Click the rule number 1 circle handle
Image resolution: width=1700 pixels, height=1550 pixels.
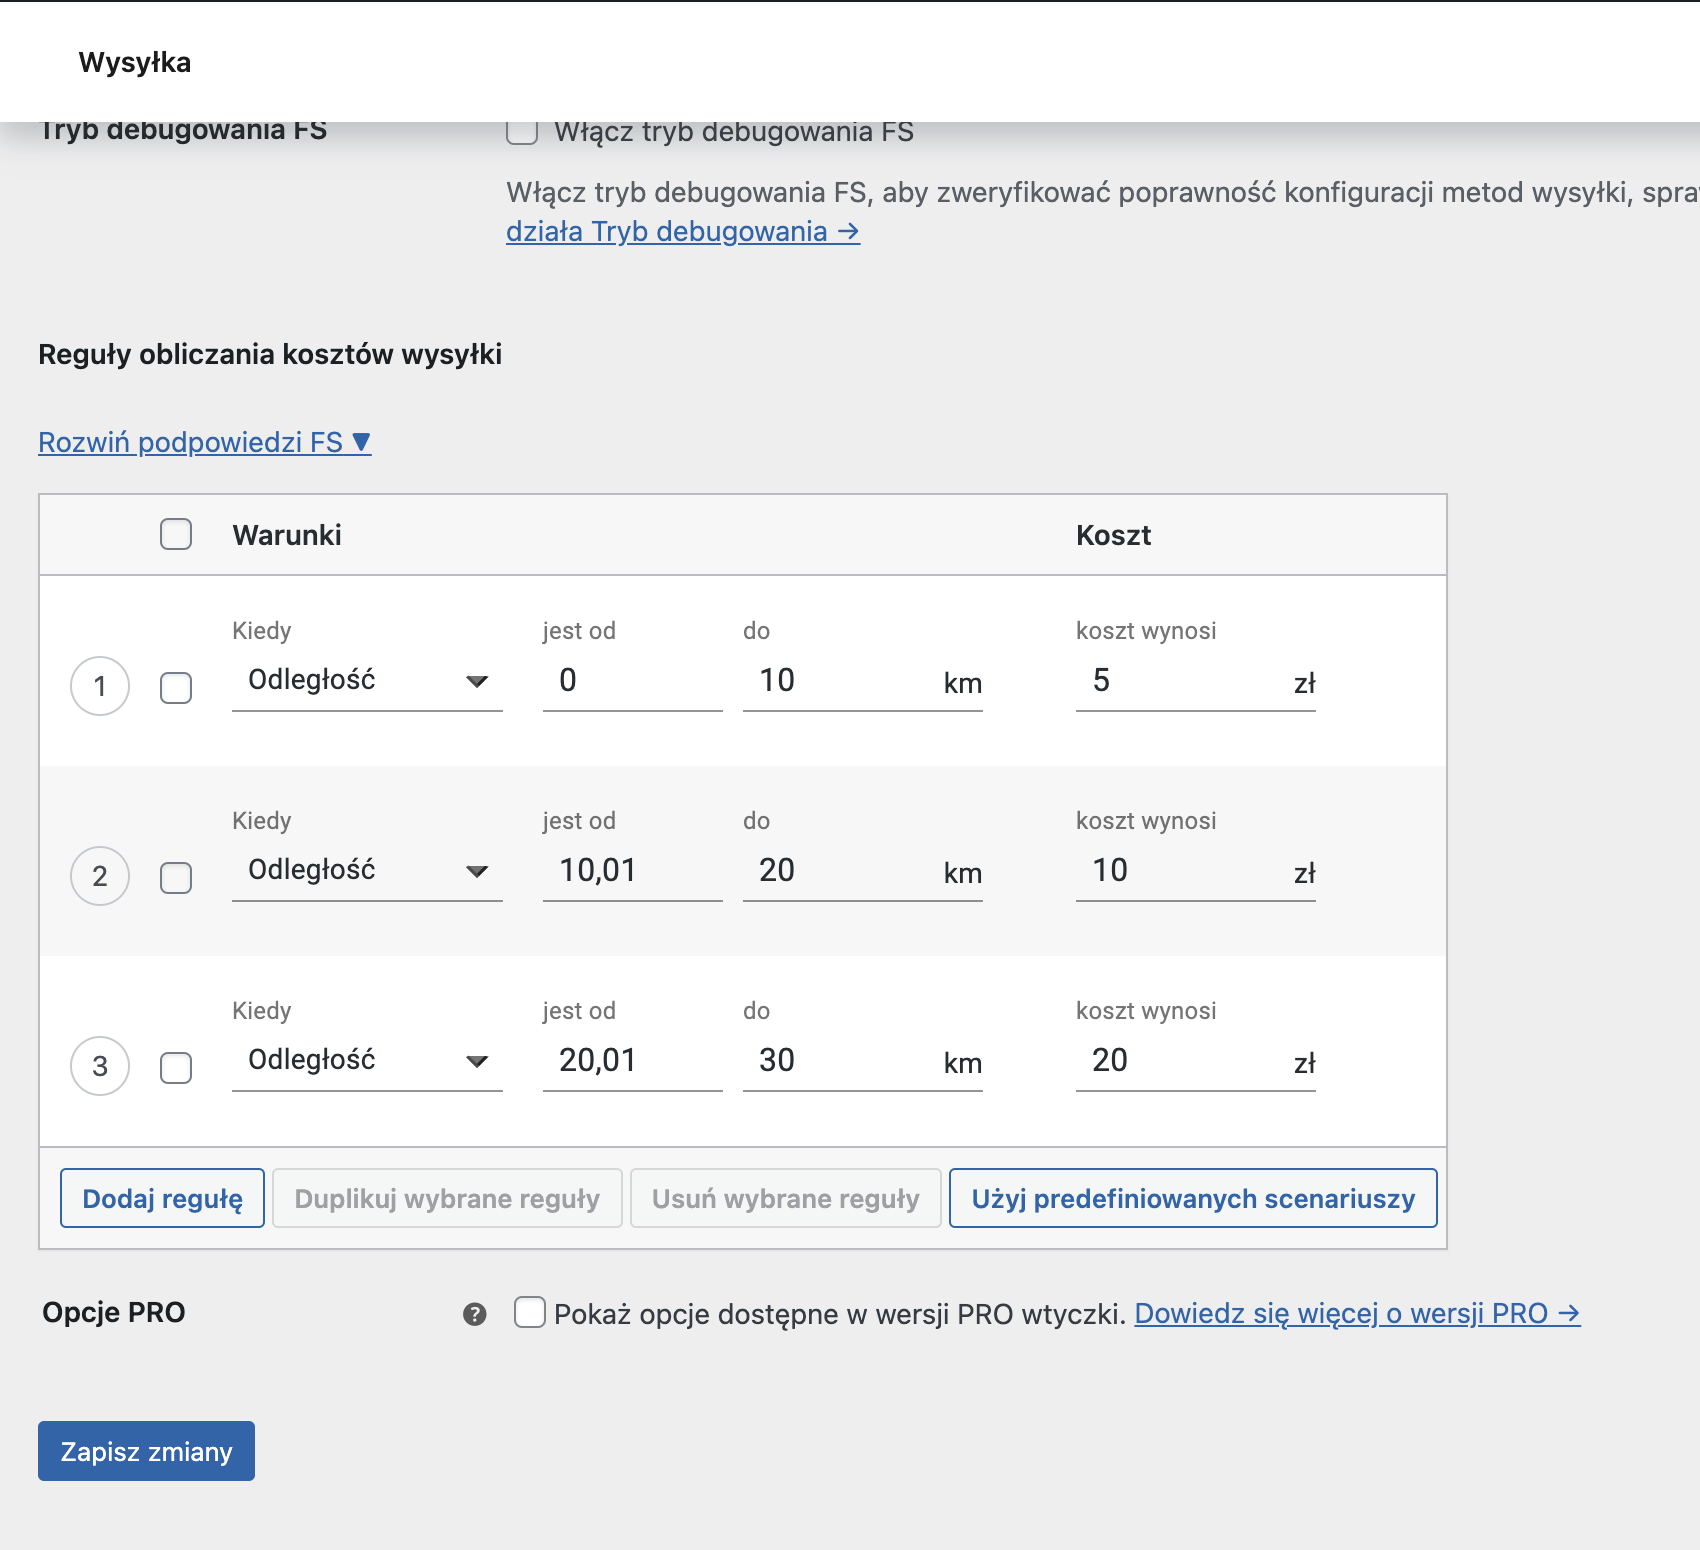[100, 686]
